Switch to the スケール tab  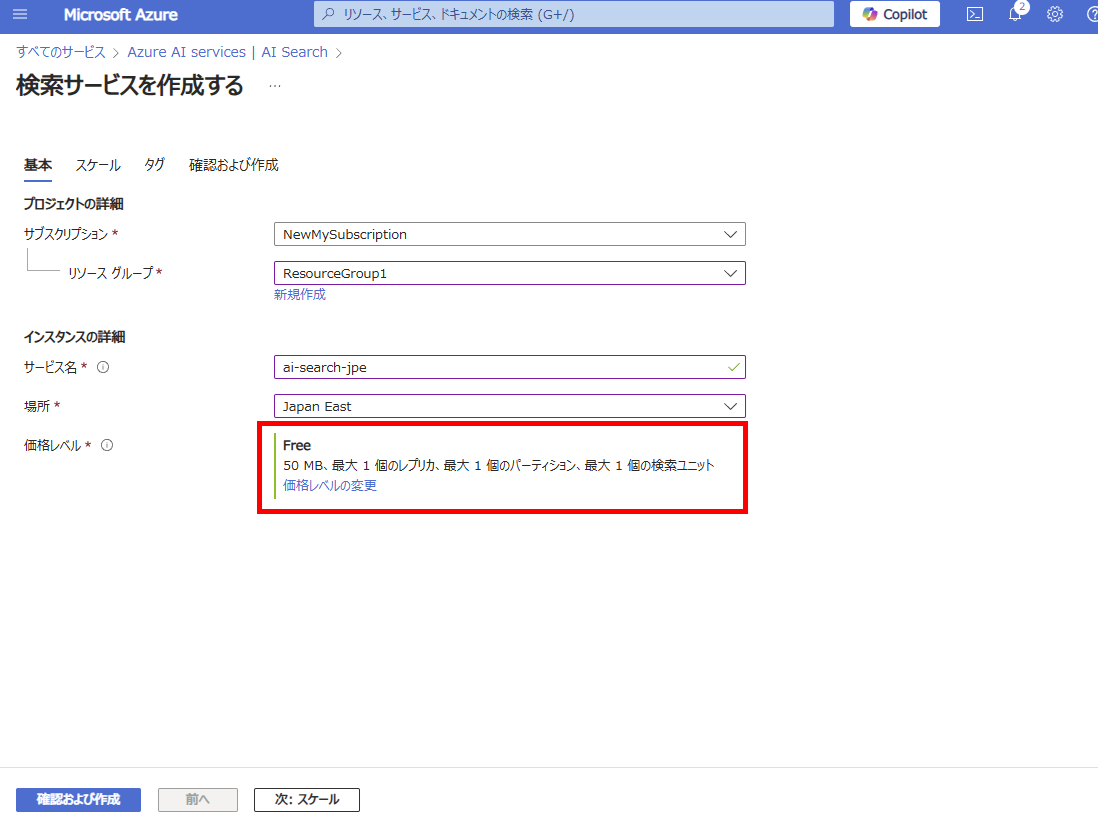pos(98,165)
